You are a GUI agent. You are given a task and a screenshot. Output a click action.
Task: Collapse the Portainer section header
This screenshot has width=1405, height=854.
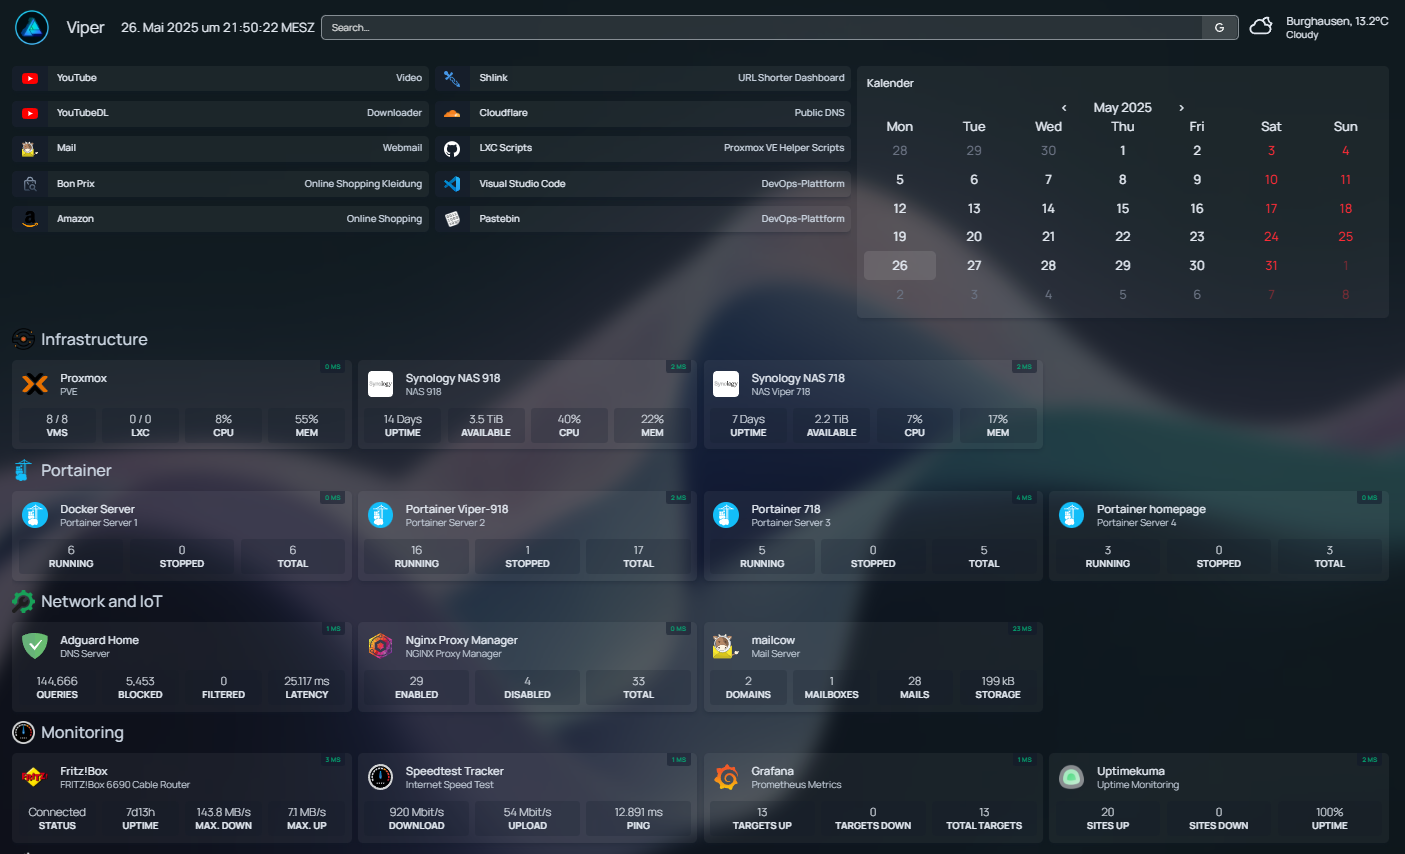point(75,471)
